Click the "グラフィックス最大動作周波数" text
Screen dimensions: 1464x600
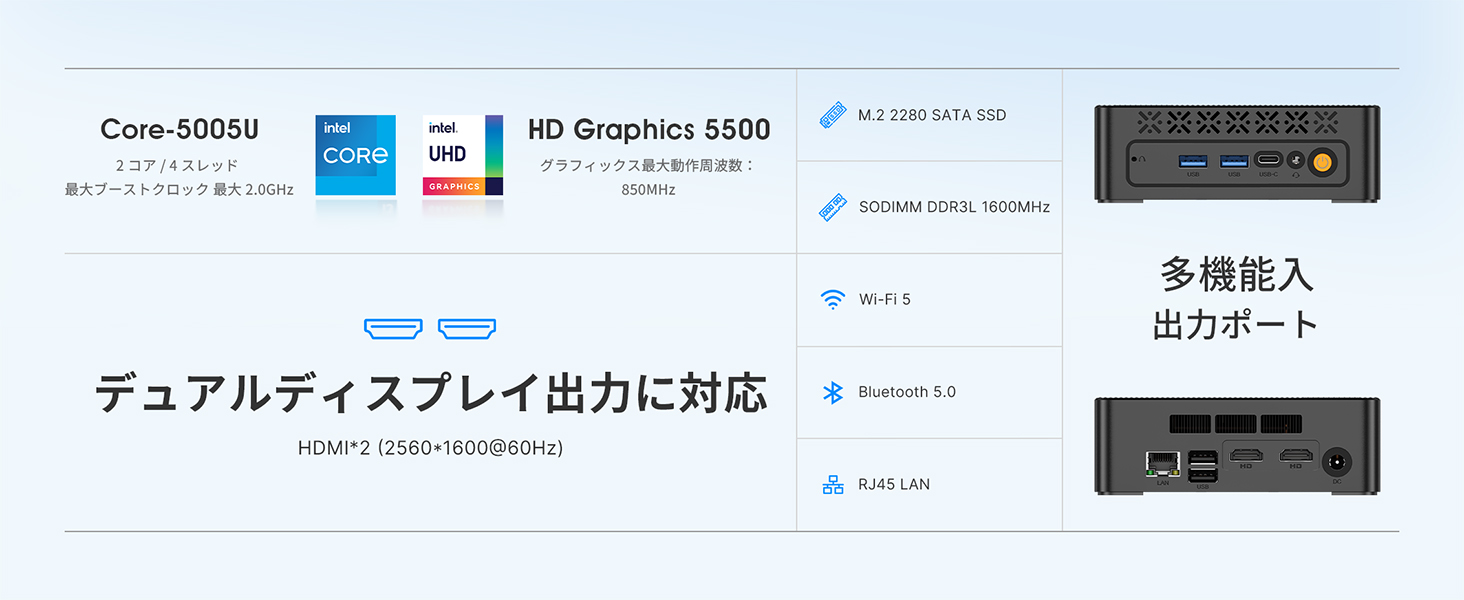coord(642,165)
